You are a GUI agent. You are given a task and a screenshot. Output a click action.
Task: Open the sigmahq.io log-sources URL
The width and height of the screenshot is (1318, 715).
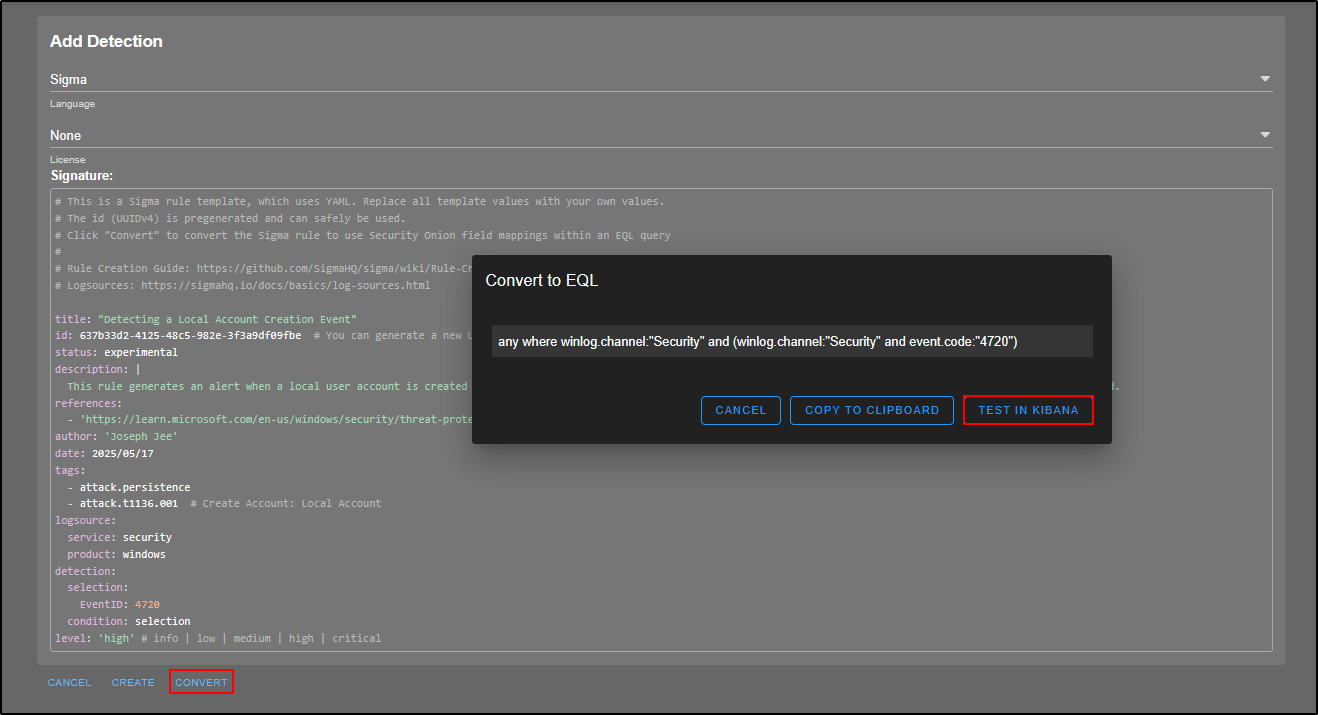coord(285,285)
